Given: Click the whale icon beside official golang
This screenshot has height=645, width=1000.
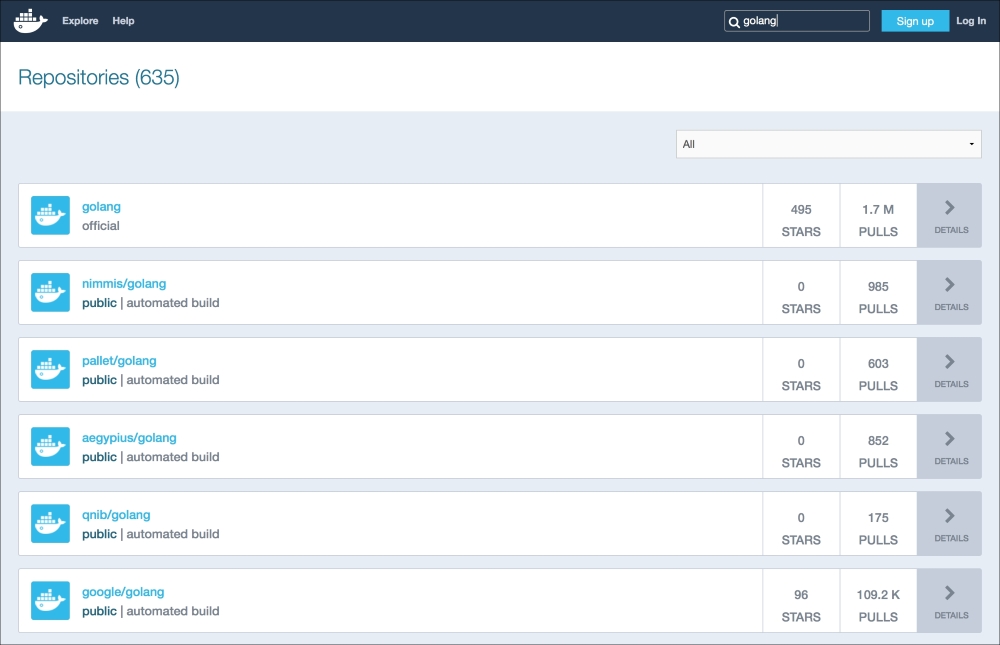Looking at the screenshot, I should [50, 216].
